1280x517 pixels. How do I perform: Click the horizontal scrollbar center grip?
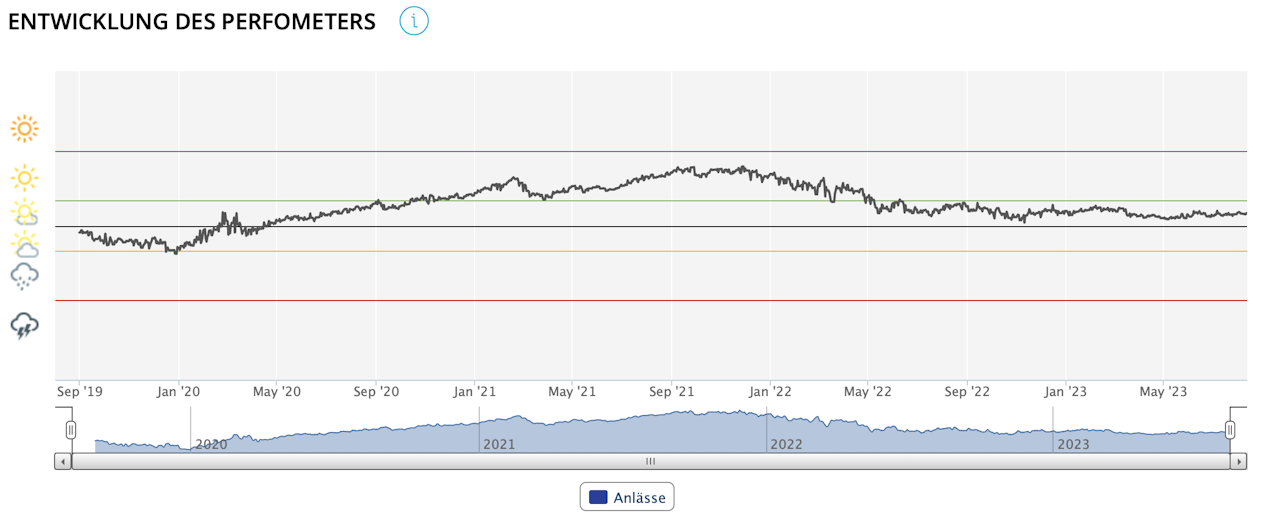pyautogui.click(x=650, y=461)
